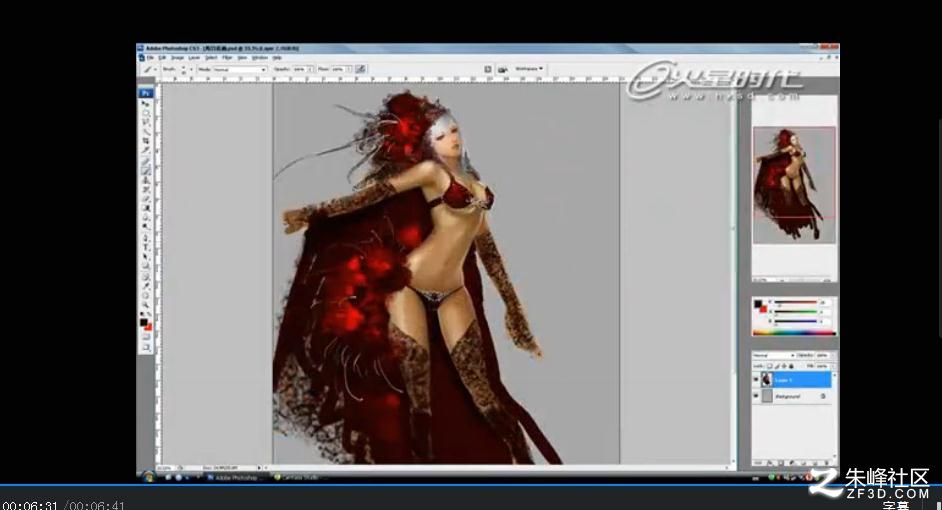Click Adobe Photoshop taskbar button
This screenshot has height=510, width=942.
236,478
